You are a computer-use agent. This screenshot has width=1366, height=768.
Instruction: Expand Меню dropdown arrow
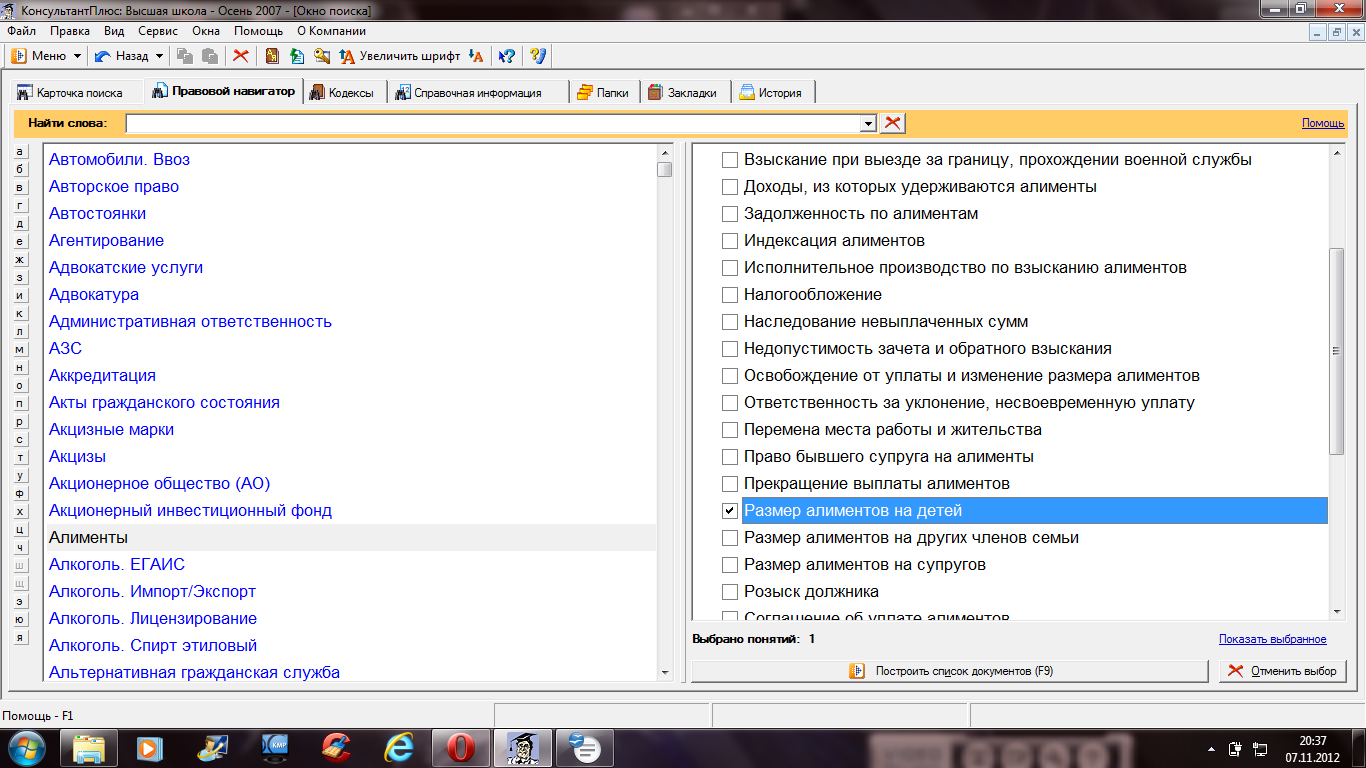[78, 56]
